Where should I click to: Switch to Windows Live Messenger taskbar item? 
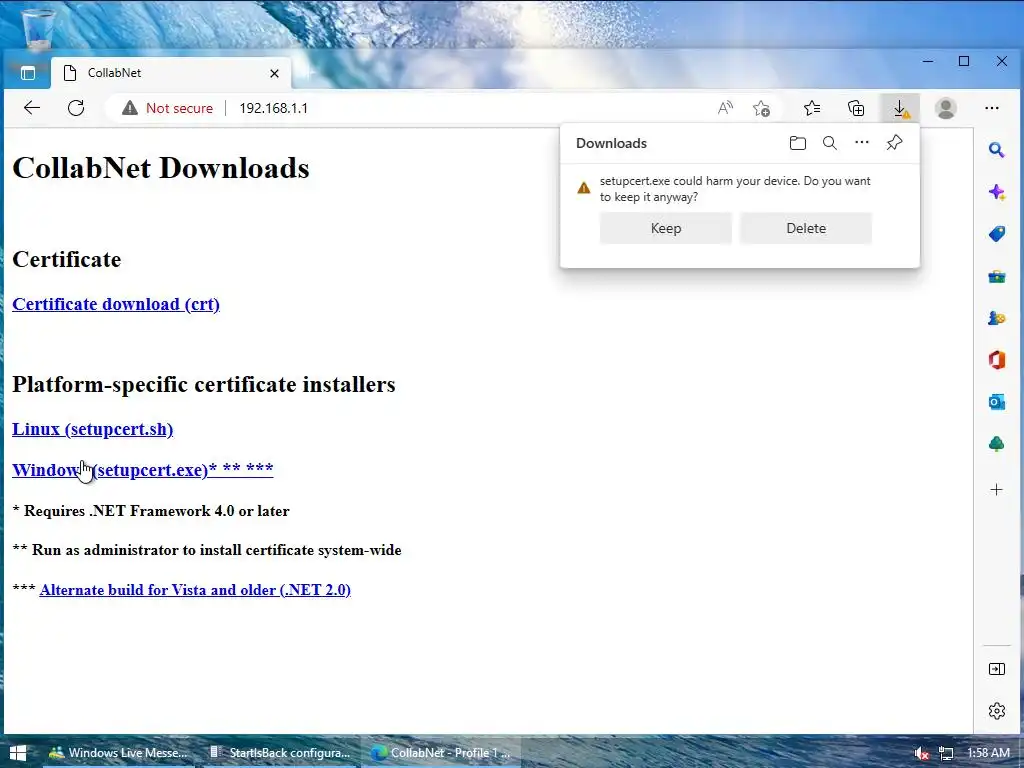tap(118, 753)
